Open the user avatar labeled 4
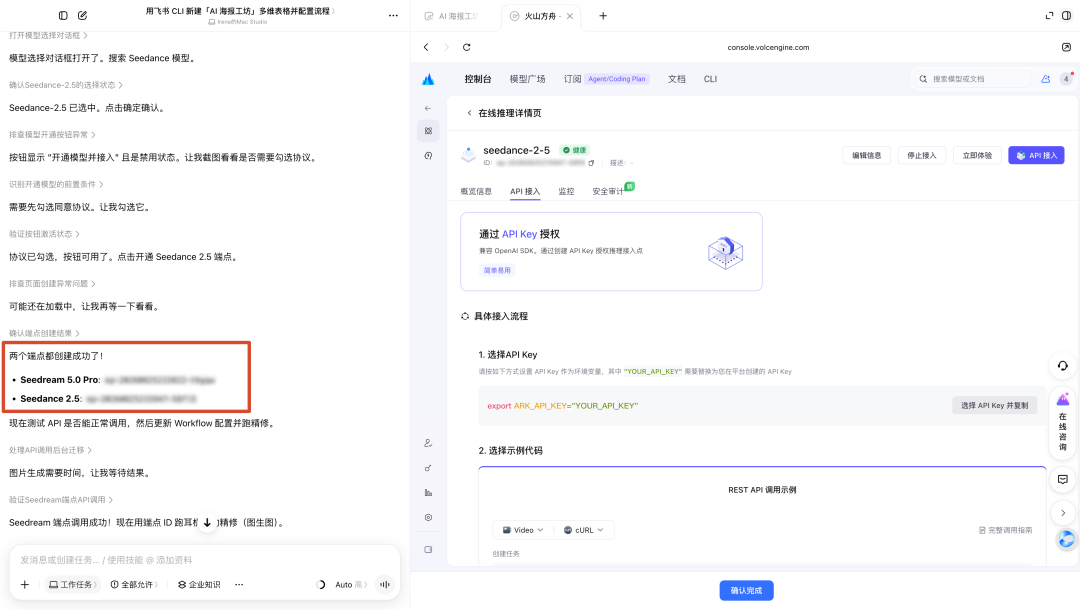Image resolution: width=1080 pixels, height=610 pixels. (1066, 79)
